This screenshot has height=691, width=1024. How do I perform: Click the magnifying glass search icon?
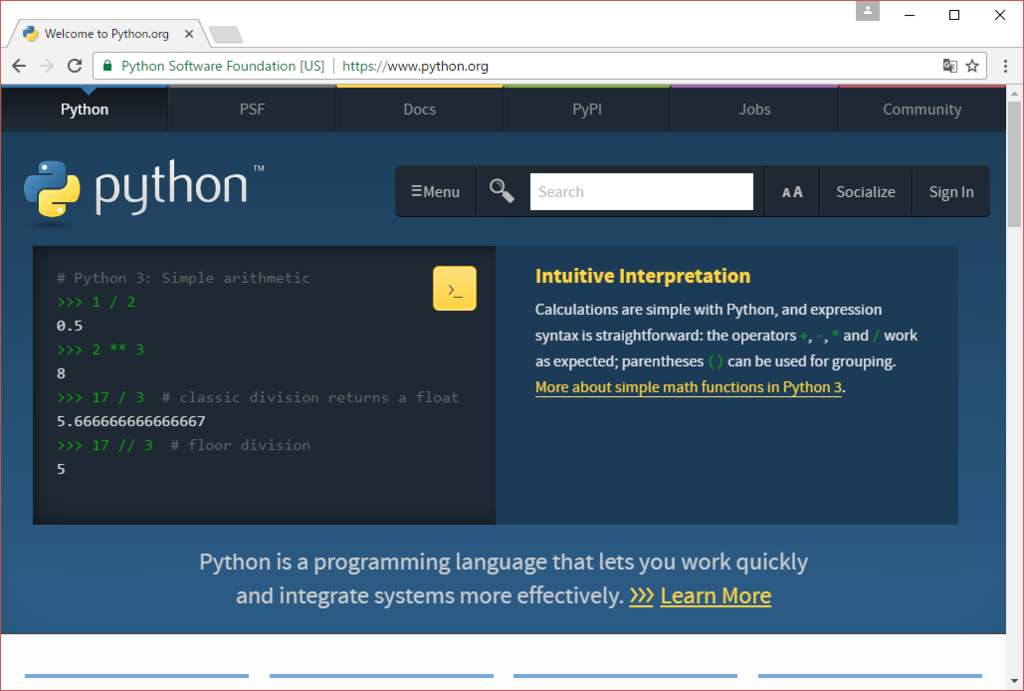tap(502, 191)
